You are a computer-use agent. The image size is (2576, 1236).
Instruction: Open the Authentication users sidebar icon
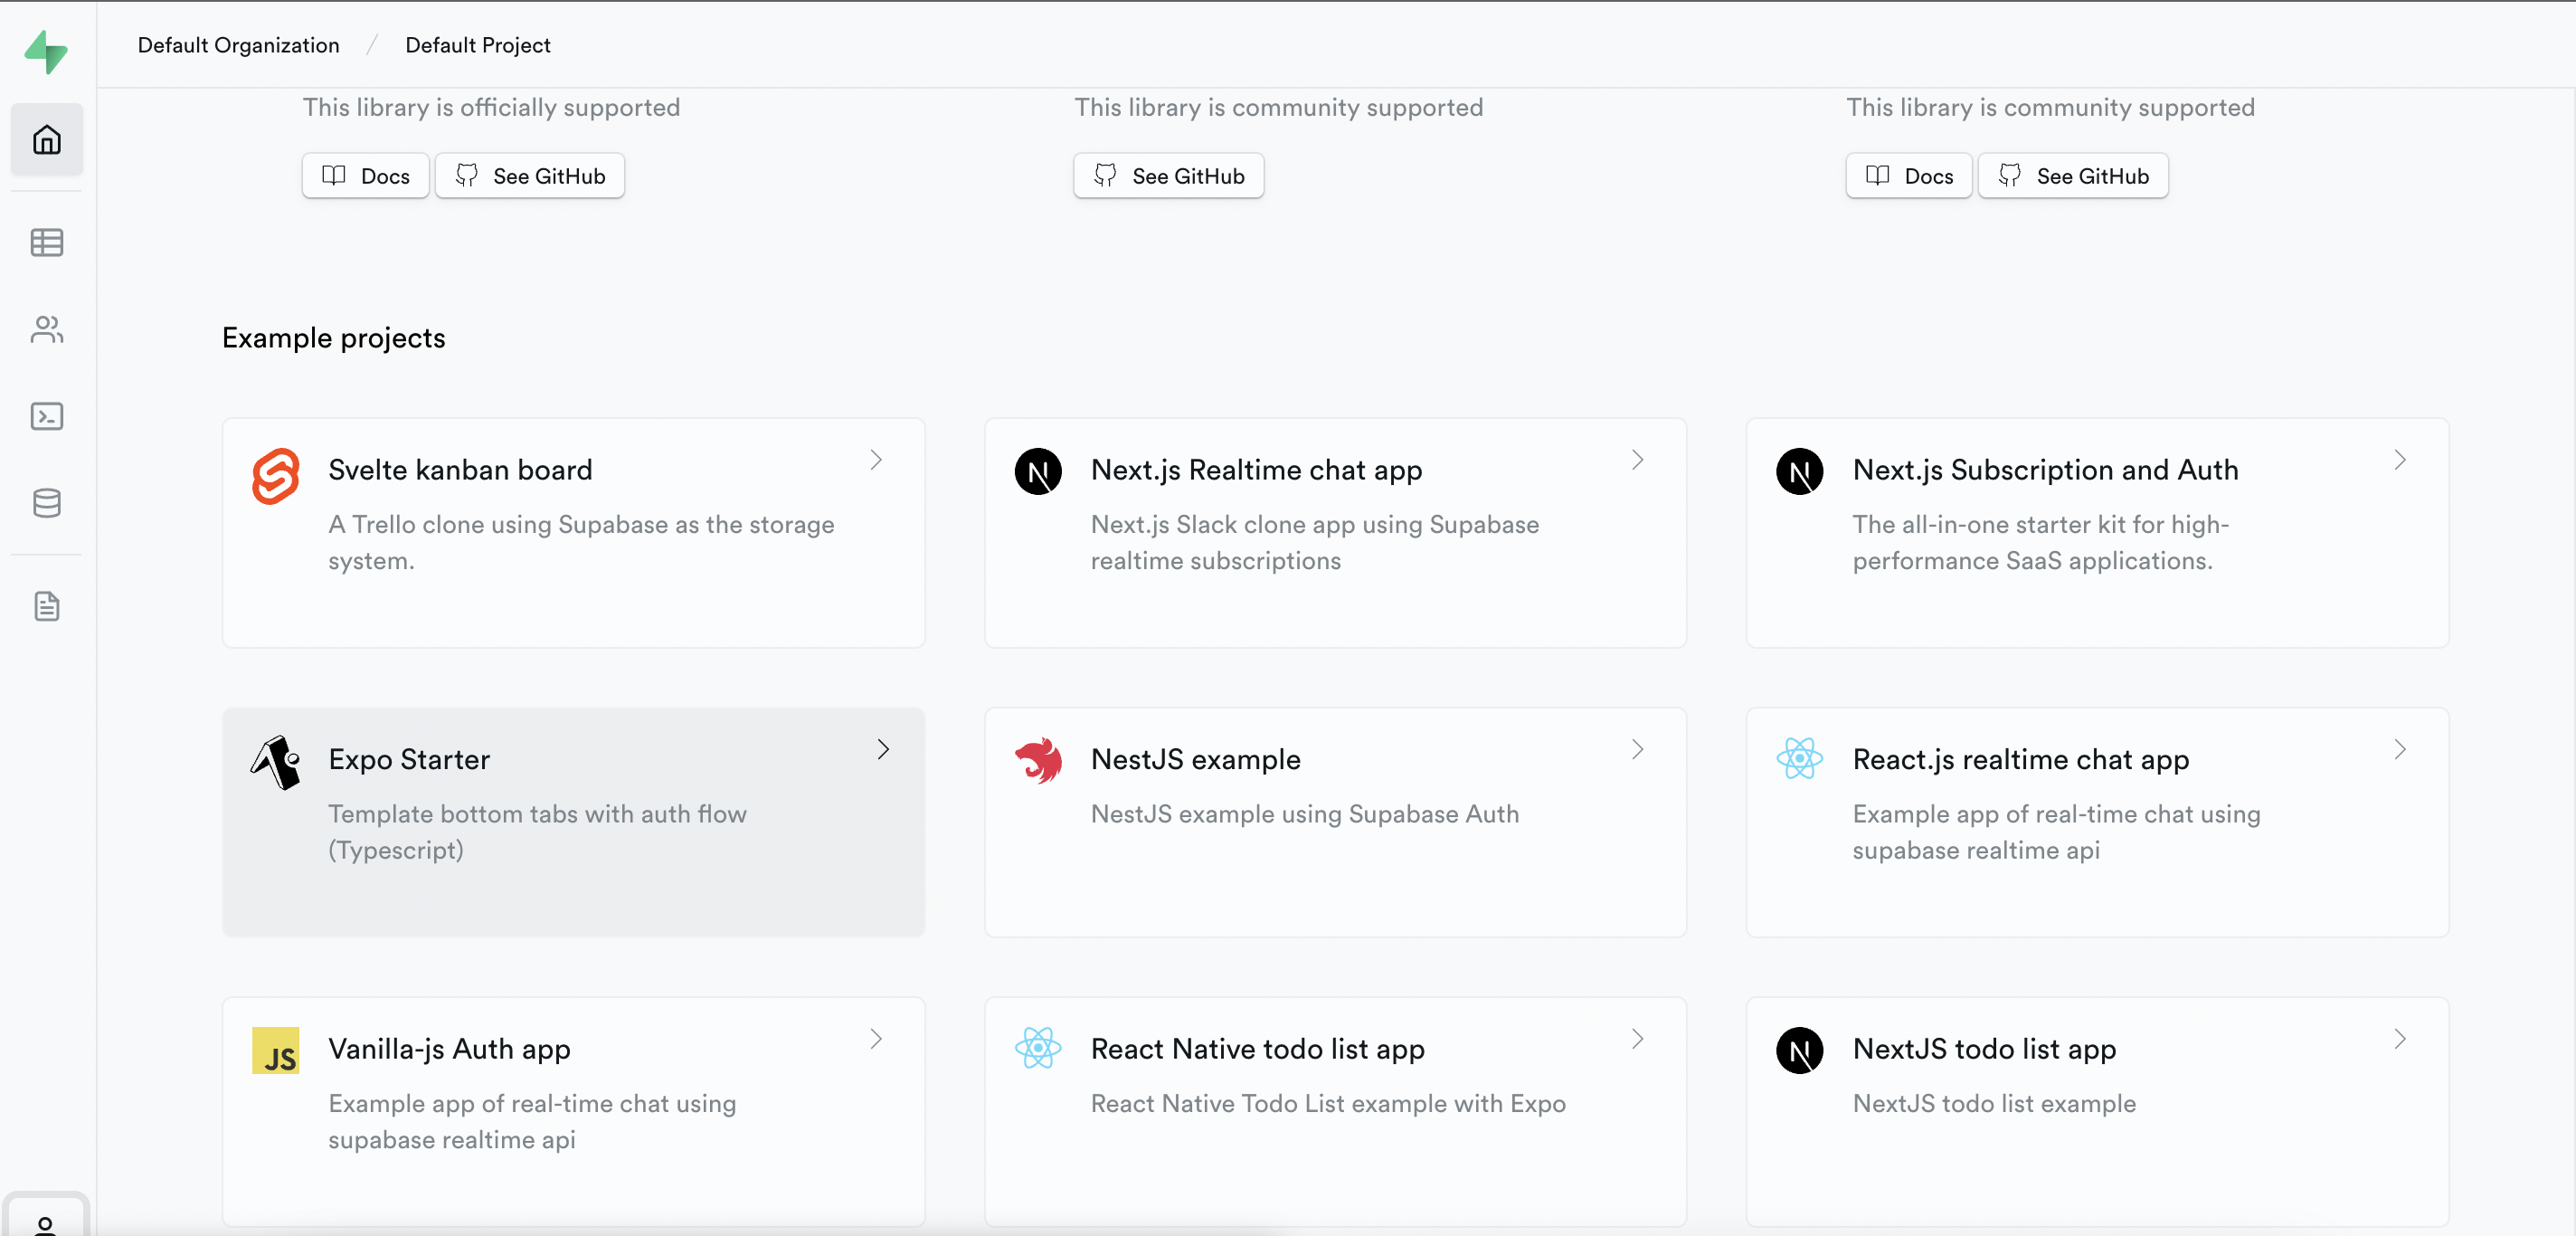[46, 329]
